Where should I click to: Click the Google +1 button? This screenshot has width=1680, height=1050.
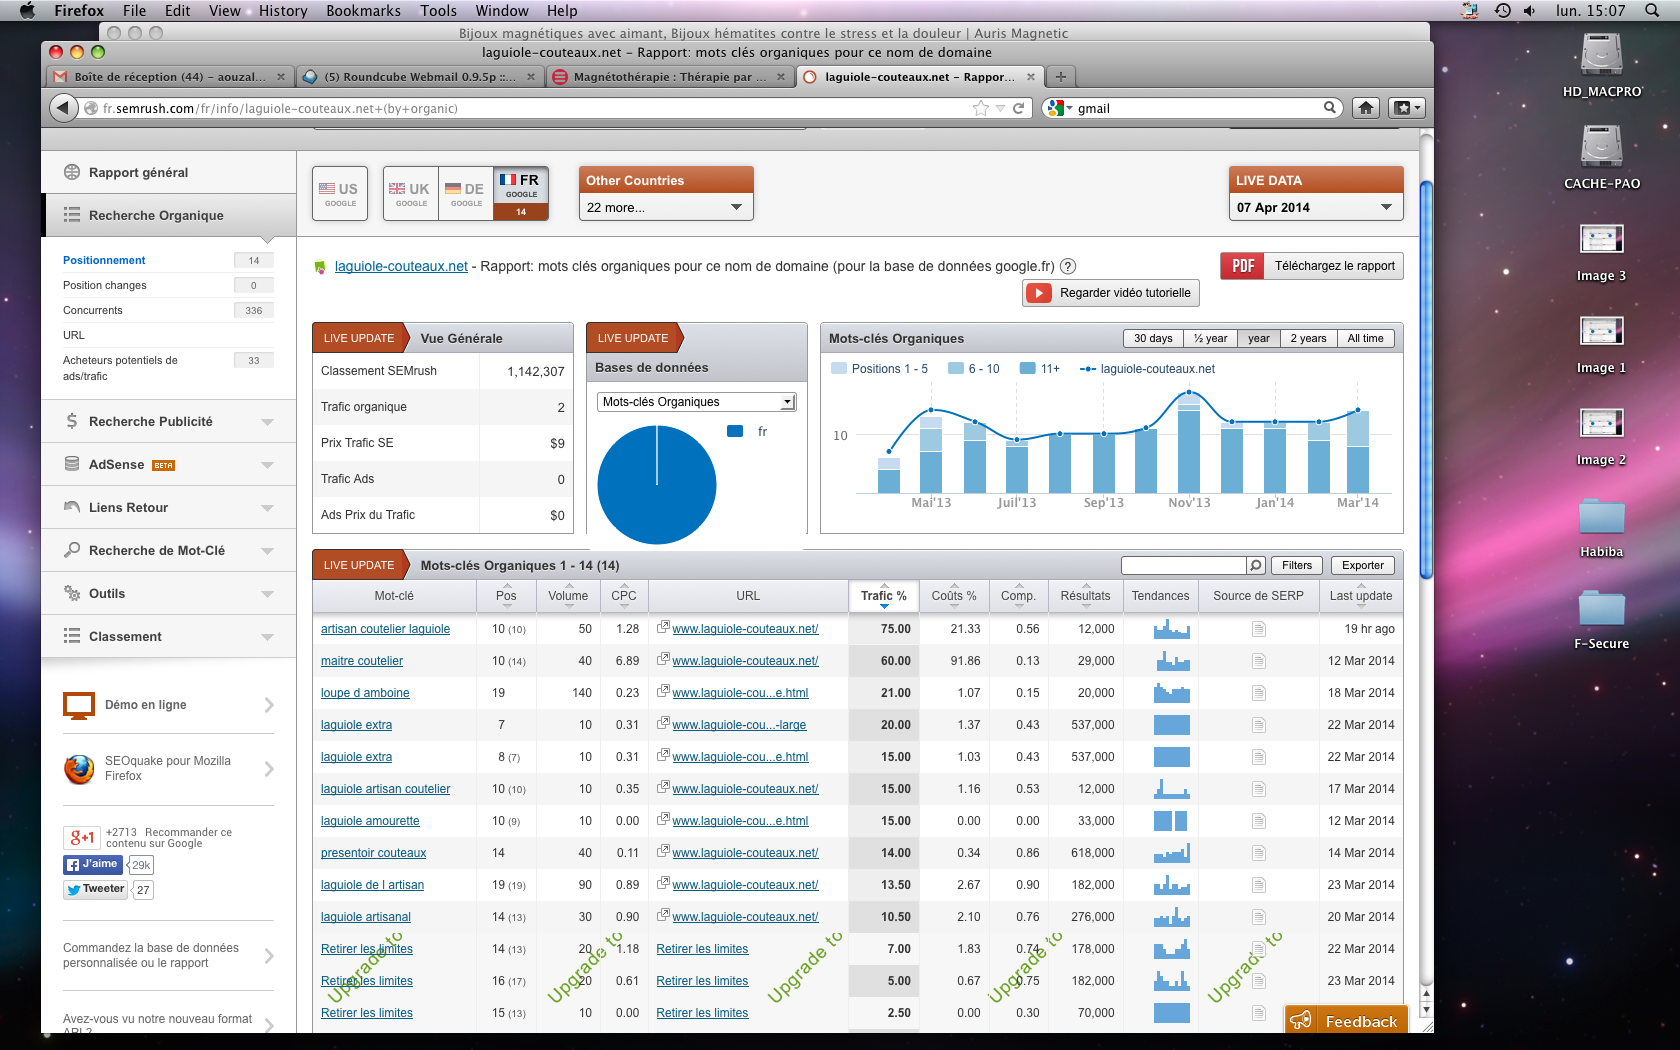pyautogui.click(x=82, y=837)
